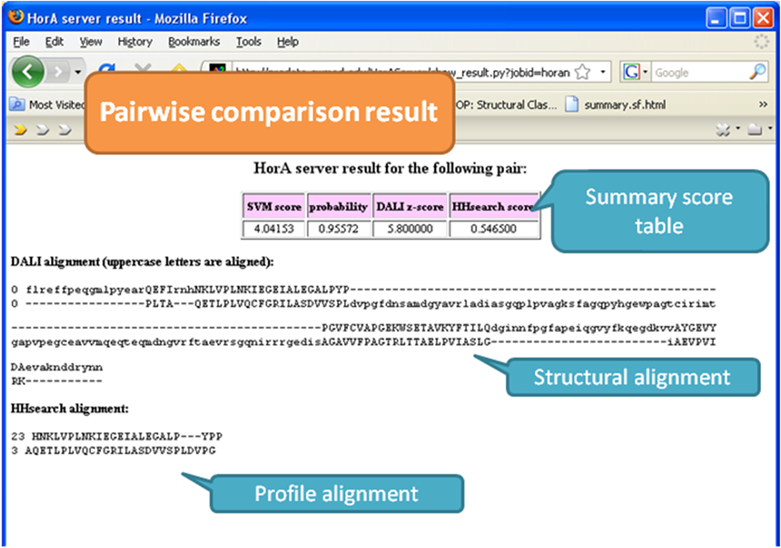
Task: Click the tools icon at right of lower toolbar
Action: (723, 129)
